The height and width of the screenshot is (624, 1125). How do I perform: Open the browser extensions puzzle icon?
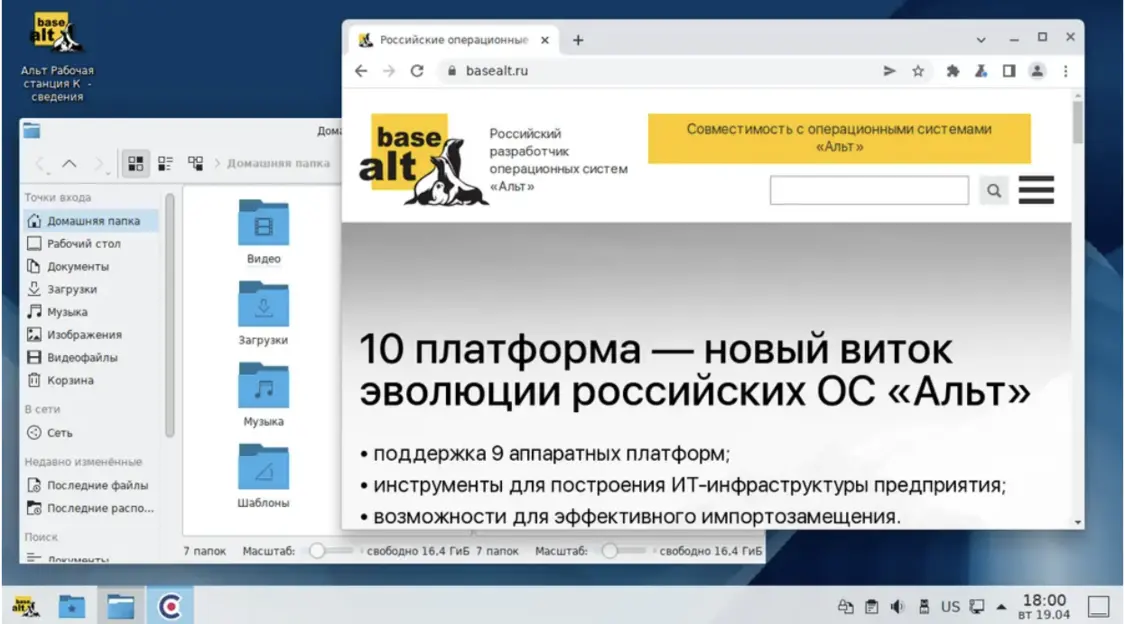point(952,71)
